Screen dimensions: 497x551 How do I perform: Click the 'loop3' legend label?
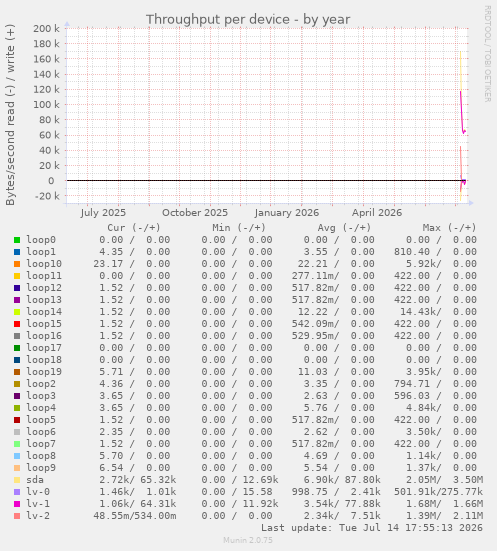click(41, 396)
